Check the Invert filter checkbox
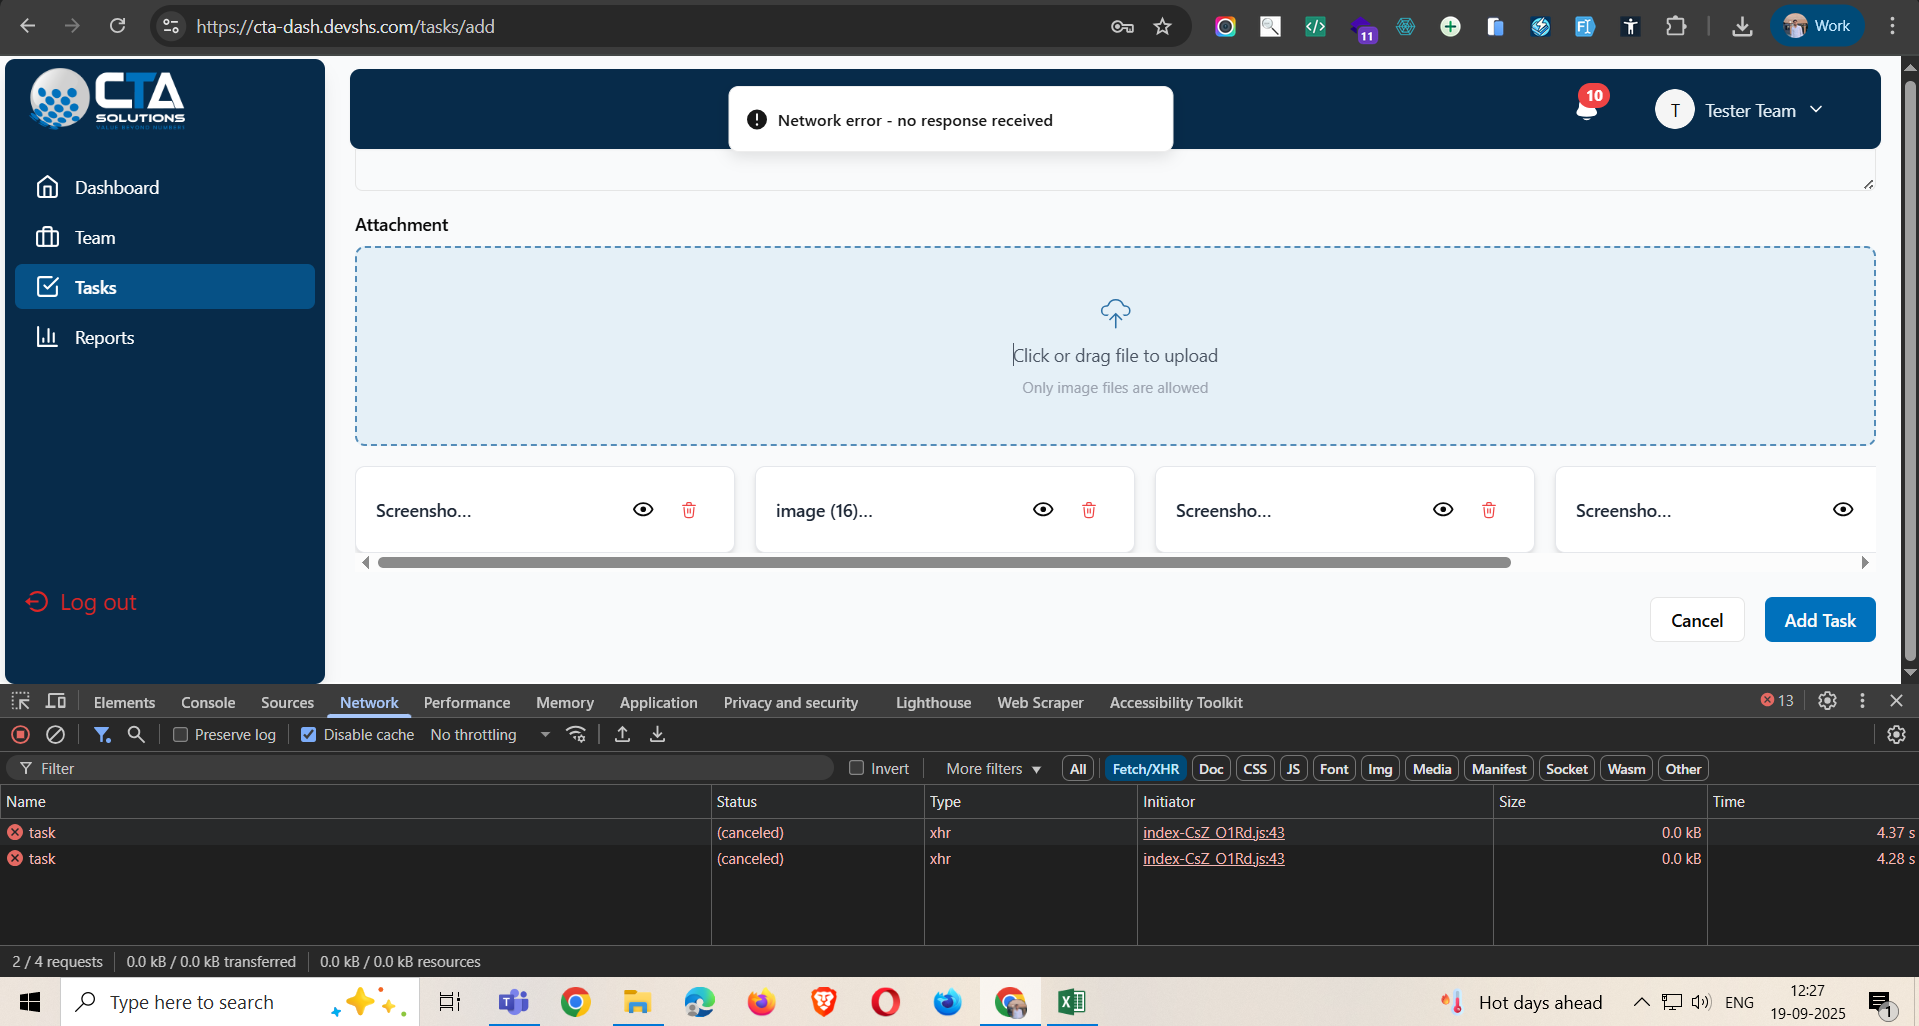 click(x=856, y=768)
